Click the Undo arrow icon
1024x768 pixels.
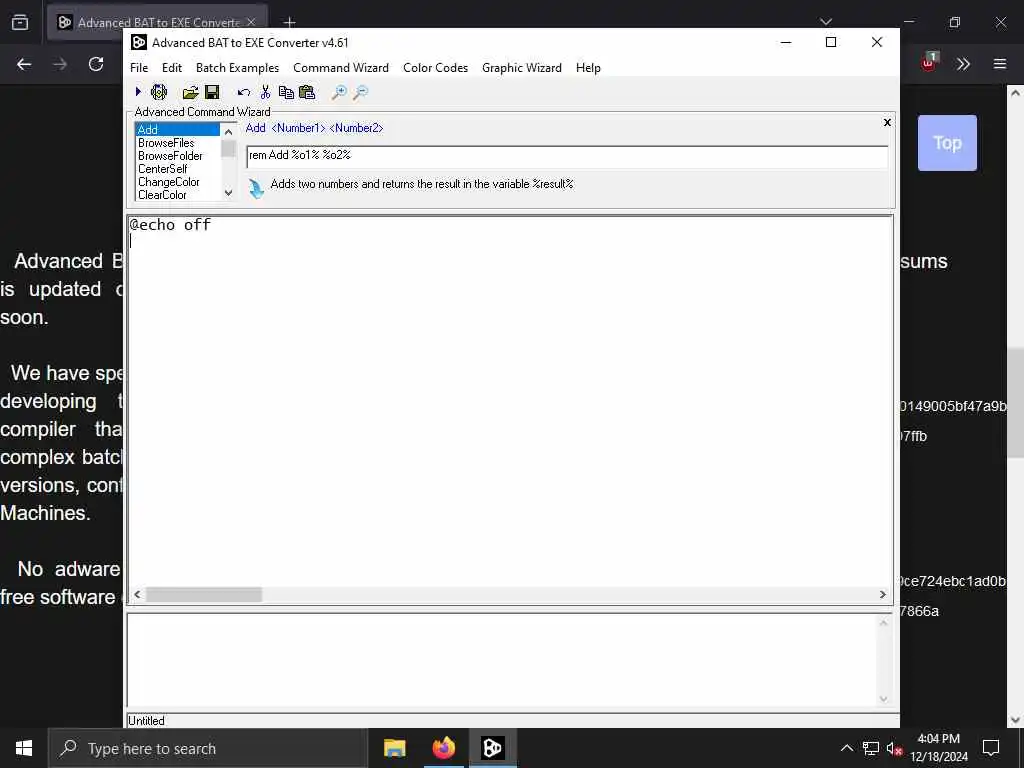click(x=244, y=92)
